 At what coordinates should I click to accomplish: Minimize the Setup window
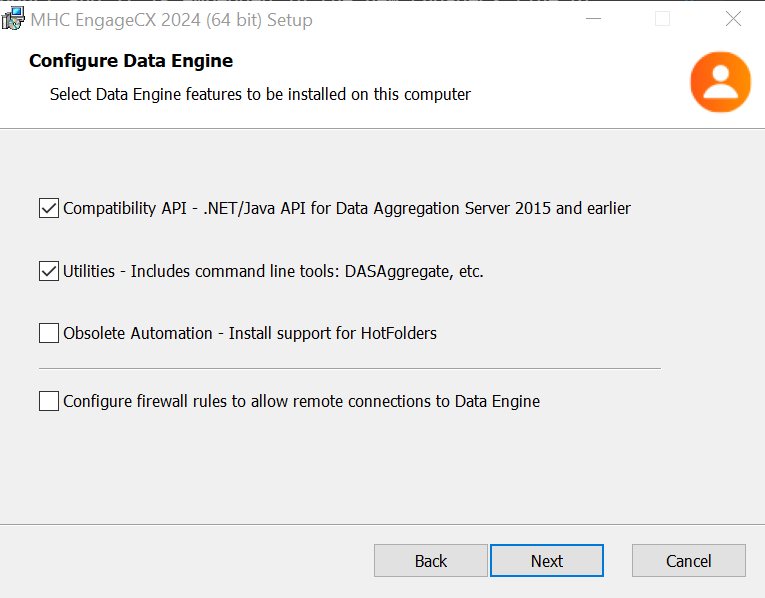point(593,19)
